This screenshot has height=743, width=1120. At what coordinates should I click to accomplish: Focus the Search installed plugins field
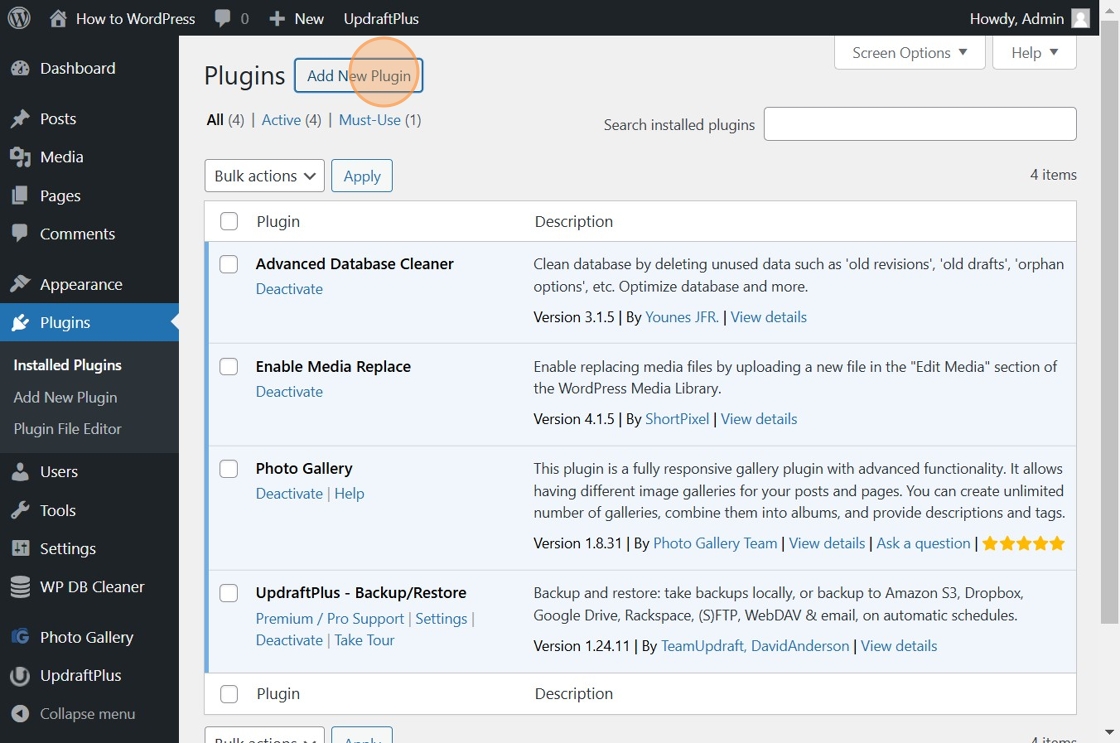[920, 124]
